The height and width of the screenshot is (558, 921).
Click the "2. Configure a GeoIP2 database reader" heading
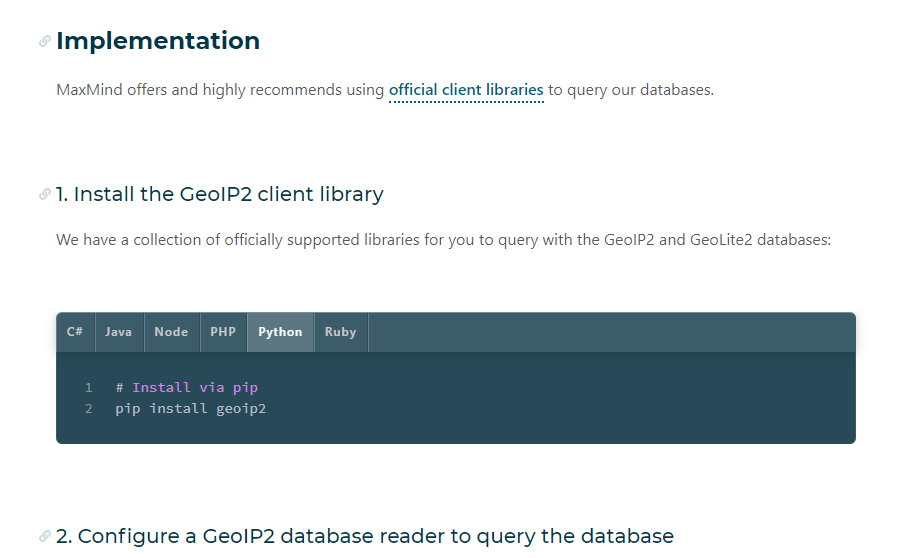[365, 536]
